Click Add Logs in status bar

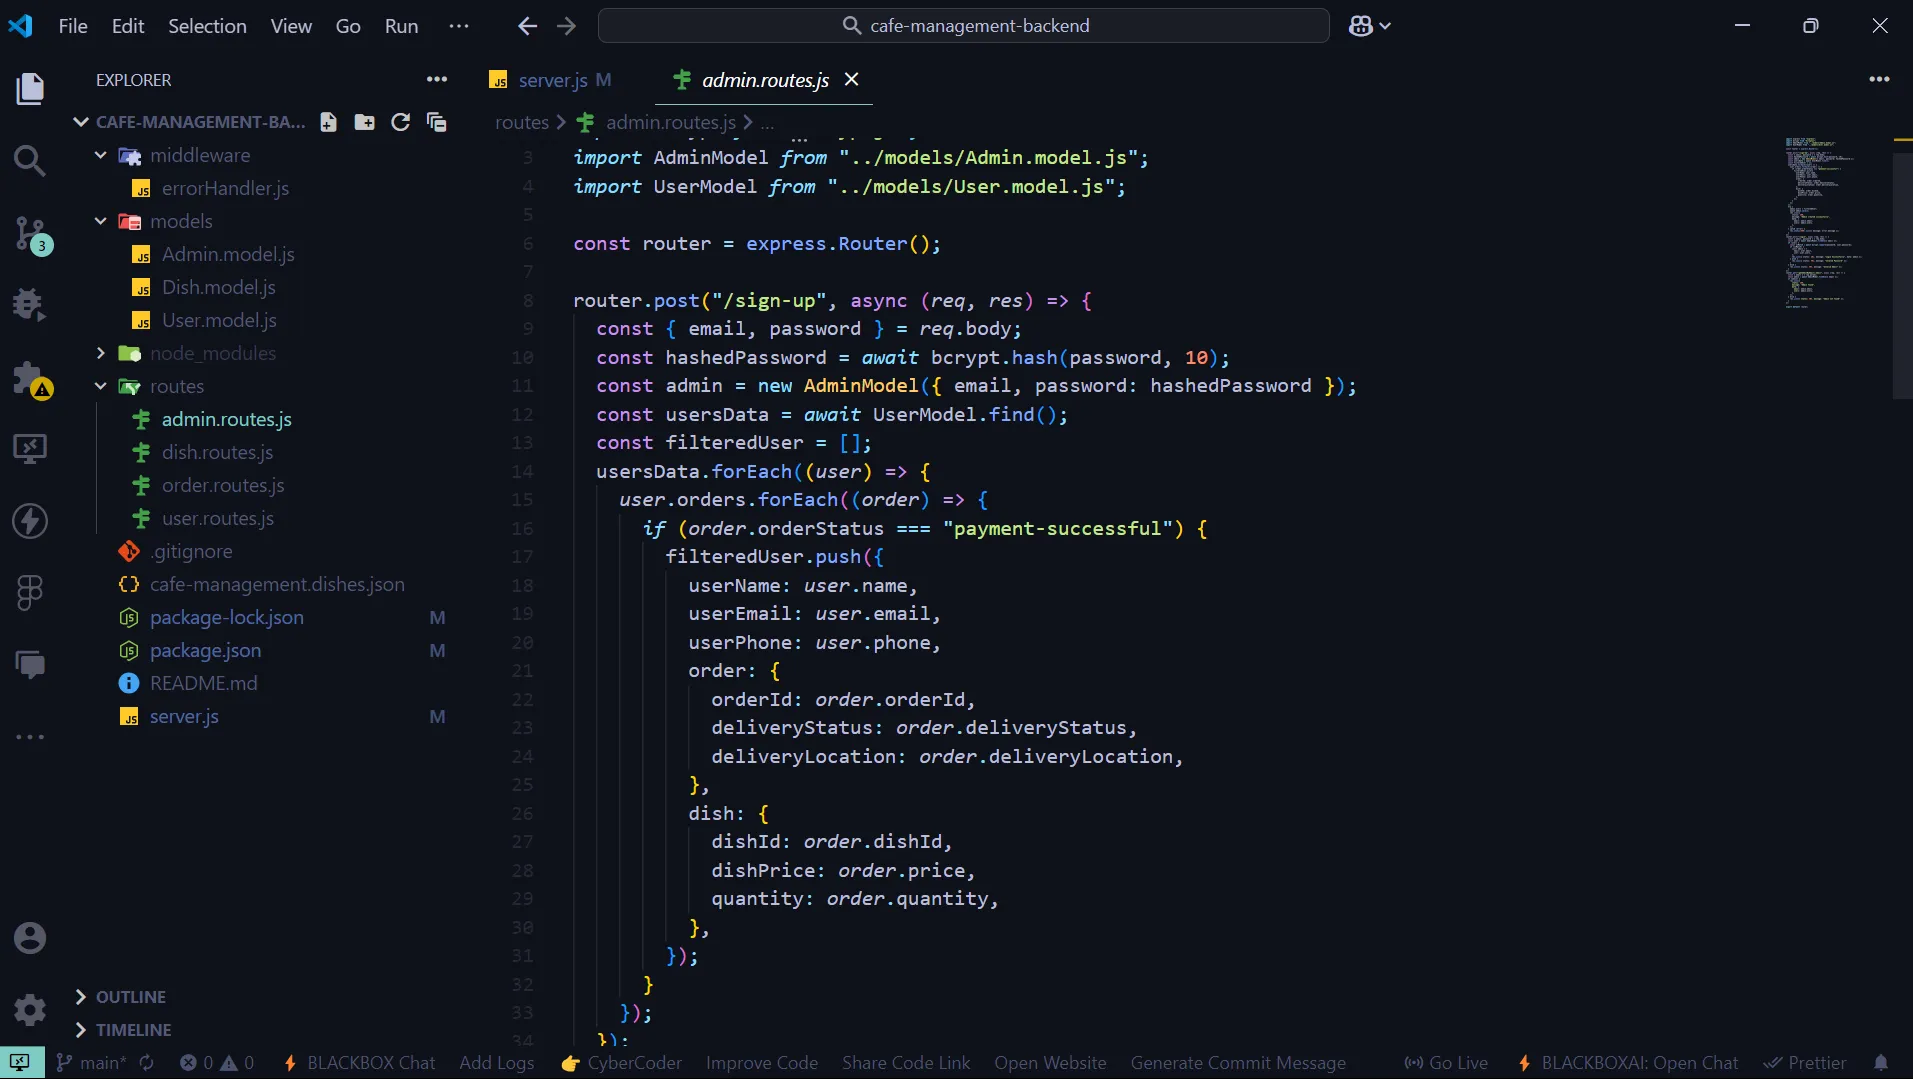(x=497, y=1063)
